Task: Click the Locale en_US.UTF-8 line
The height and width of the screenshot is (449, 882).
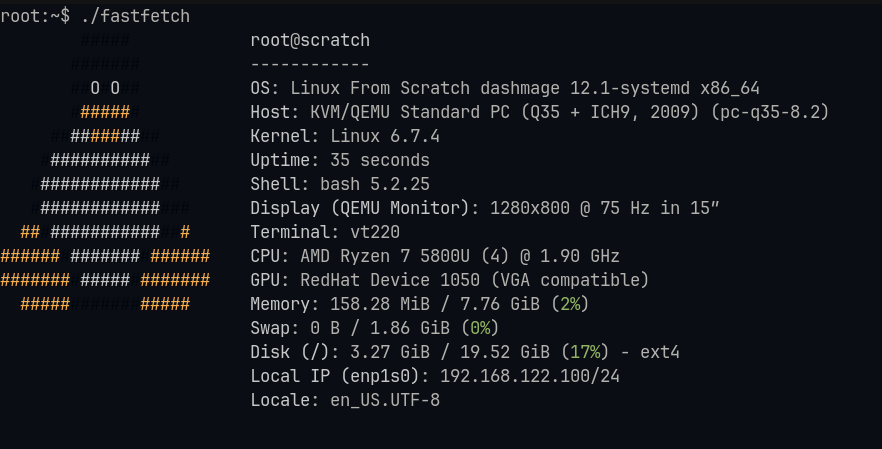Action: [x=345, y=400]
